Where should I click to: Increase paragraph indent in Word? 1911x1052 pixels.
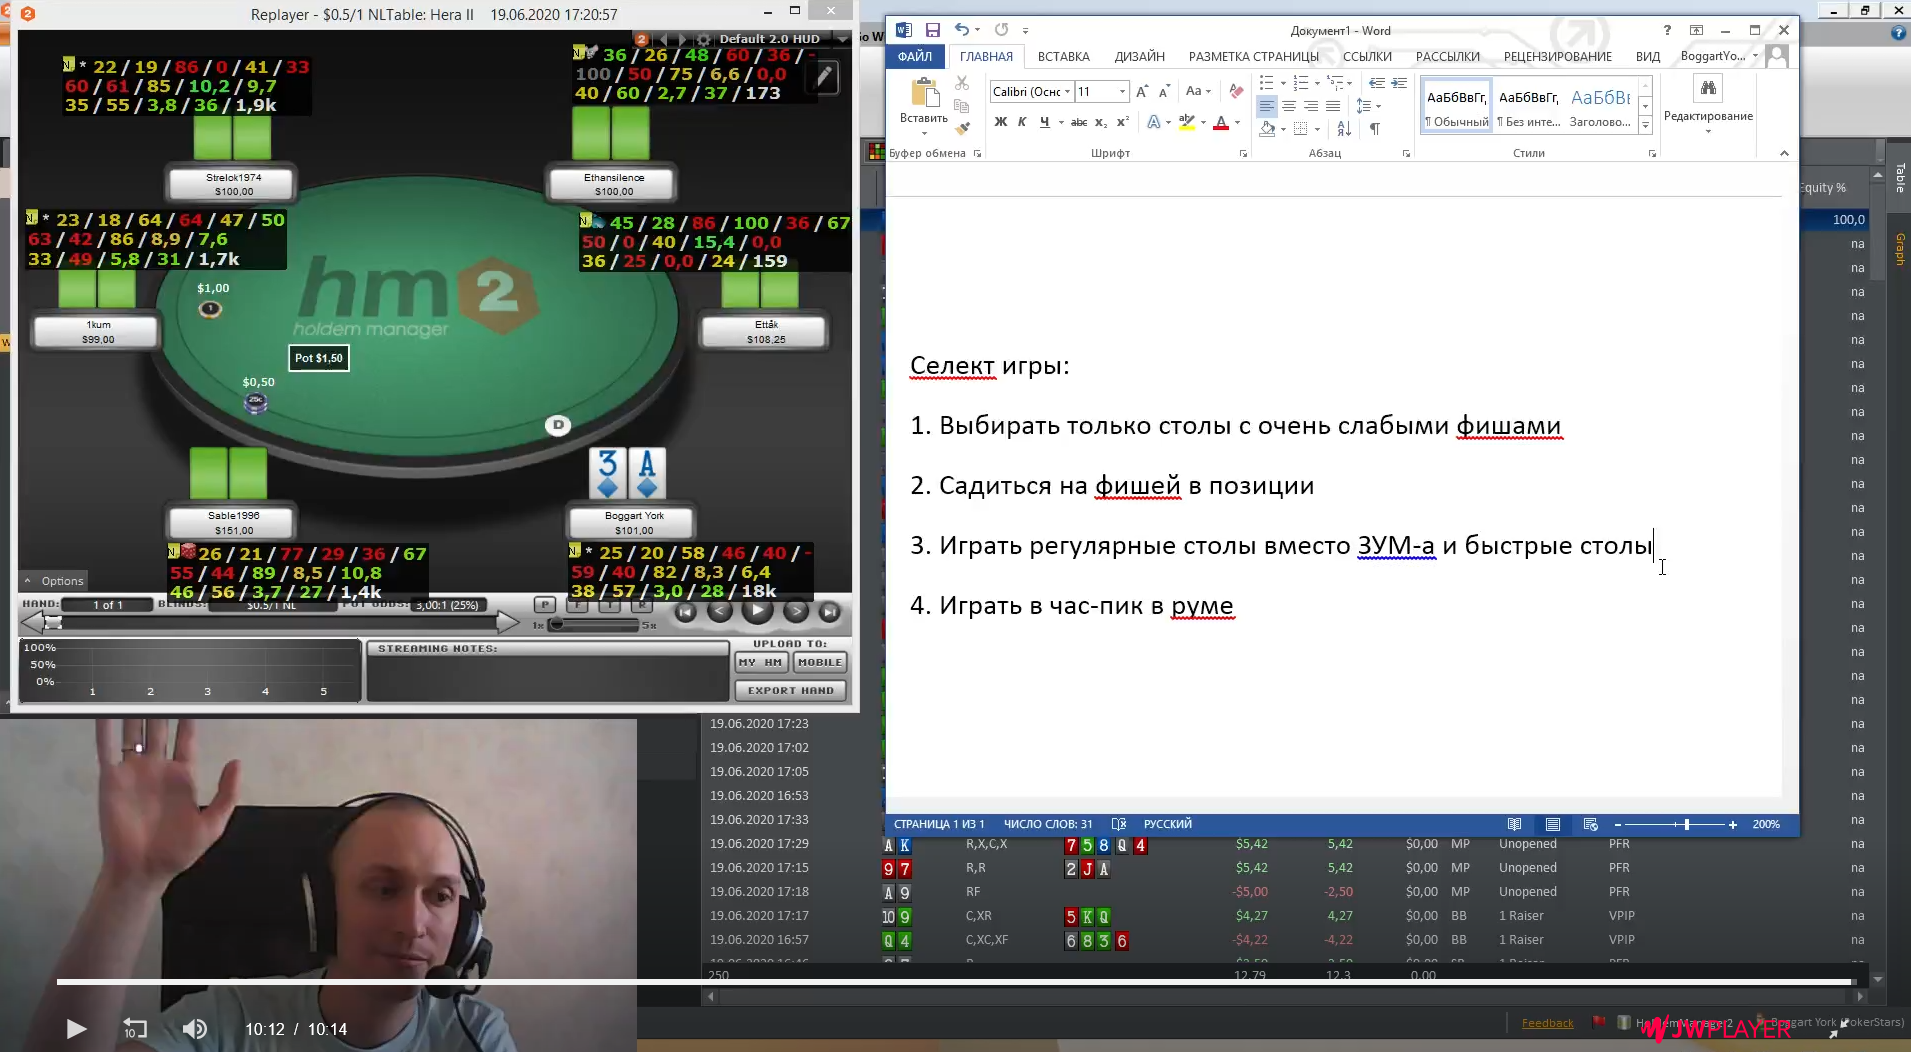click(1399, 83)
